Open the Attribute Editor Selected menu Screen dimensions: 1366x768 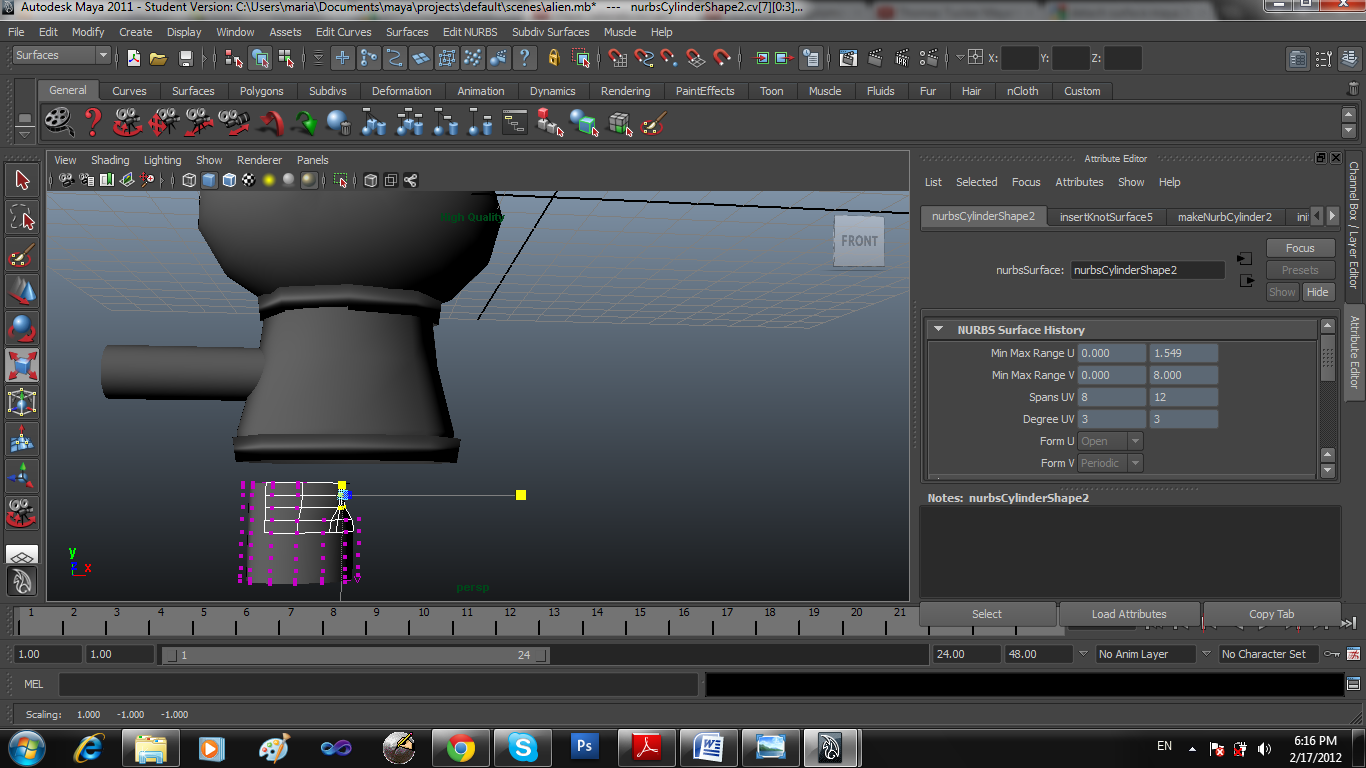976,182
